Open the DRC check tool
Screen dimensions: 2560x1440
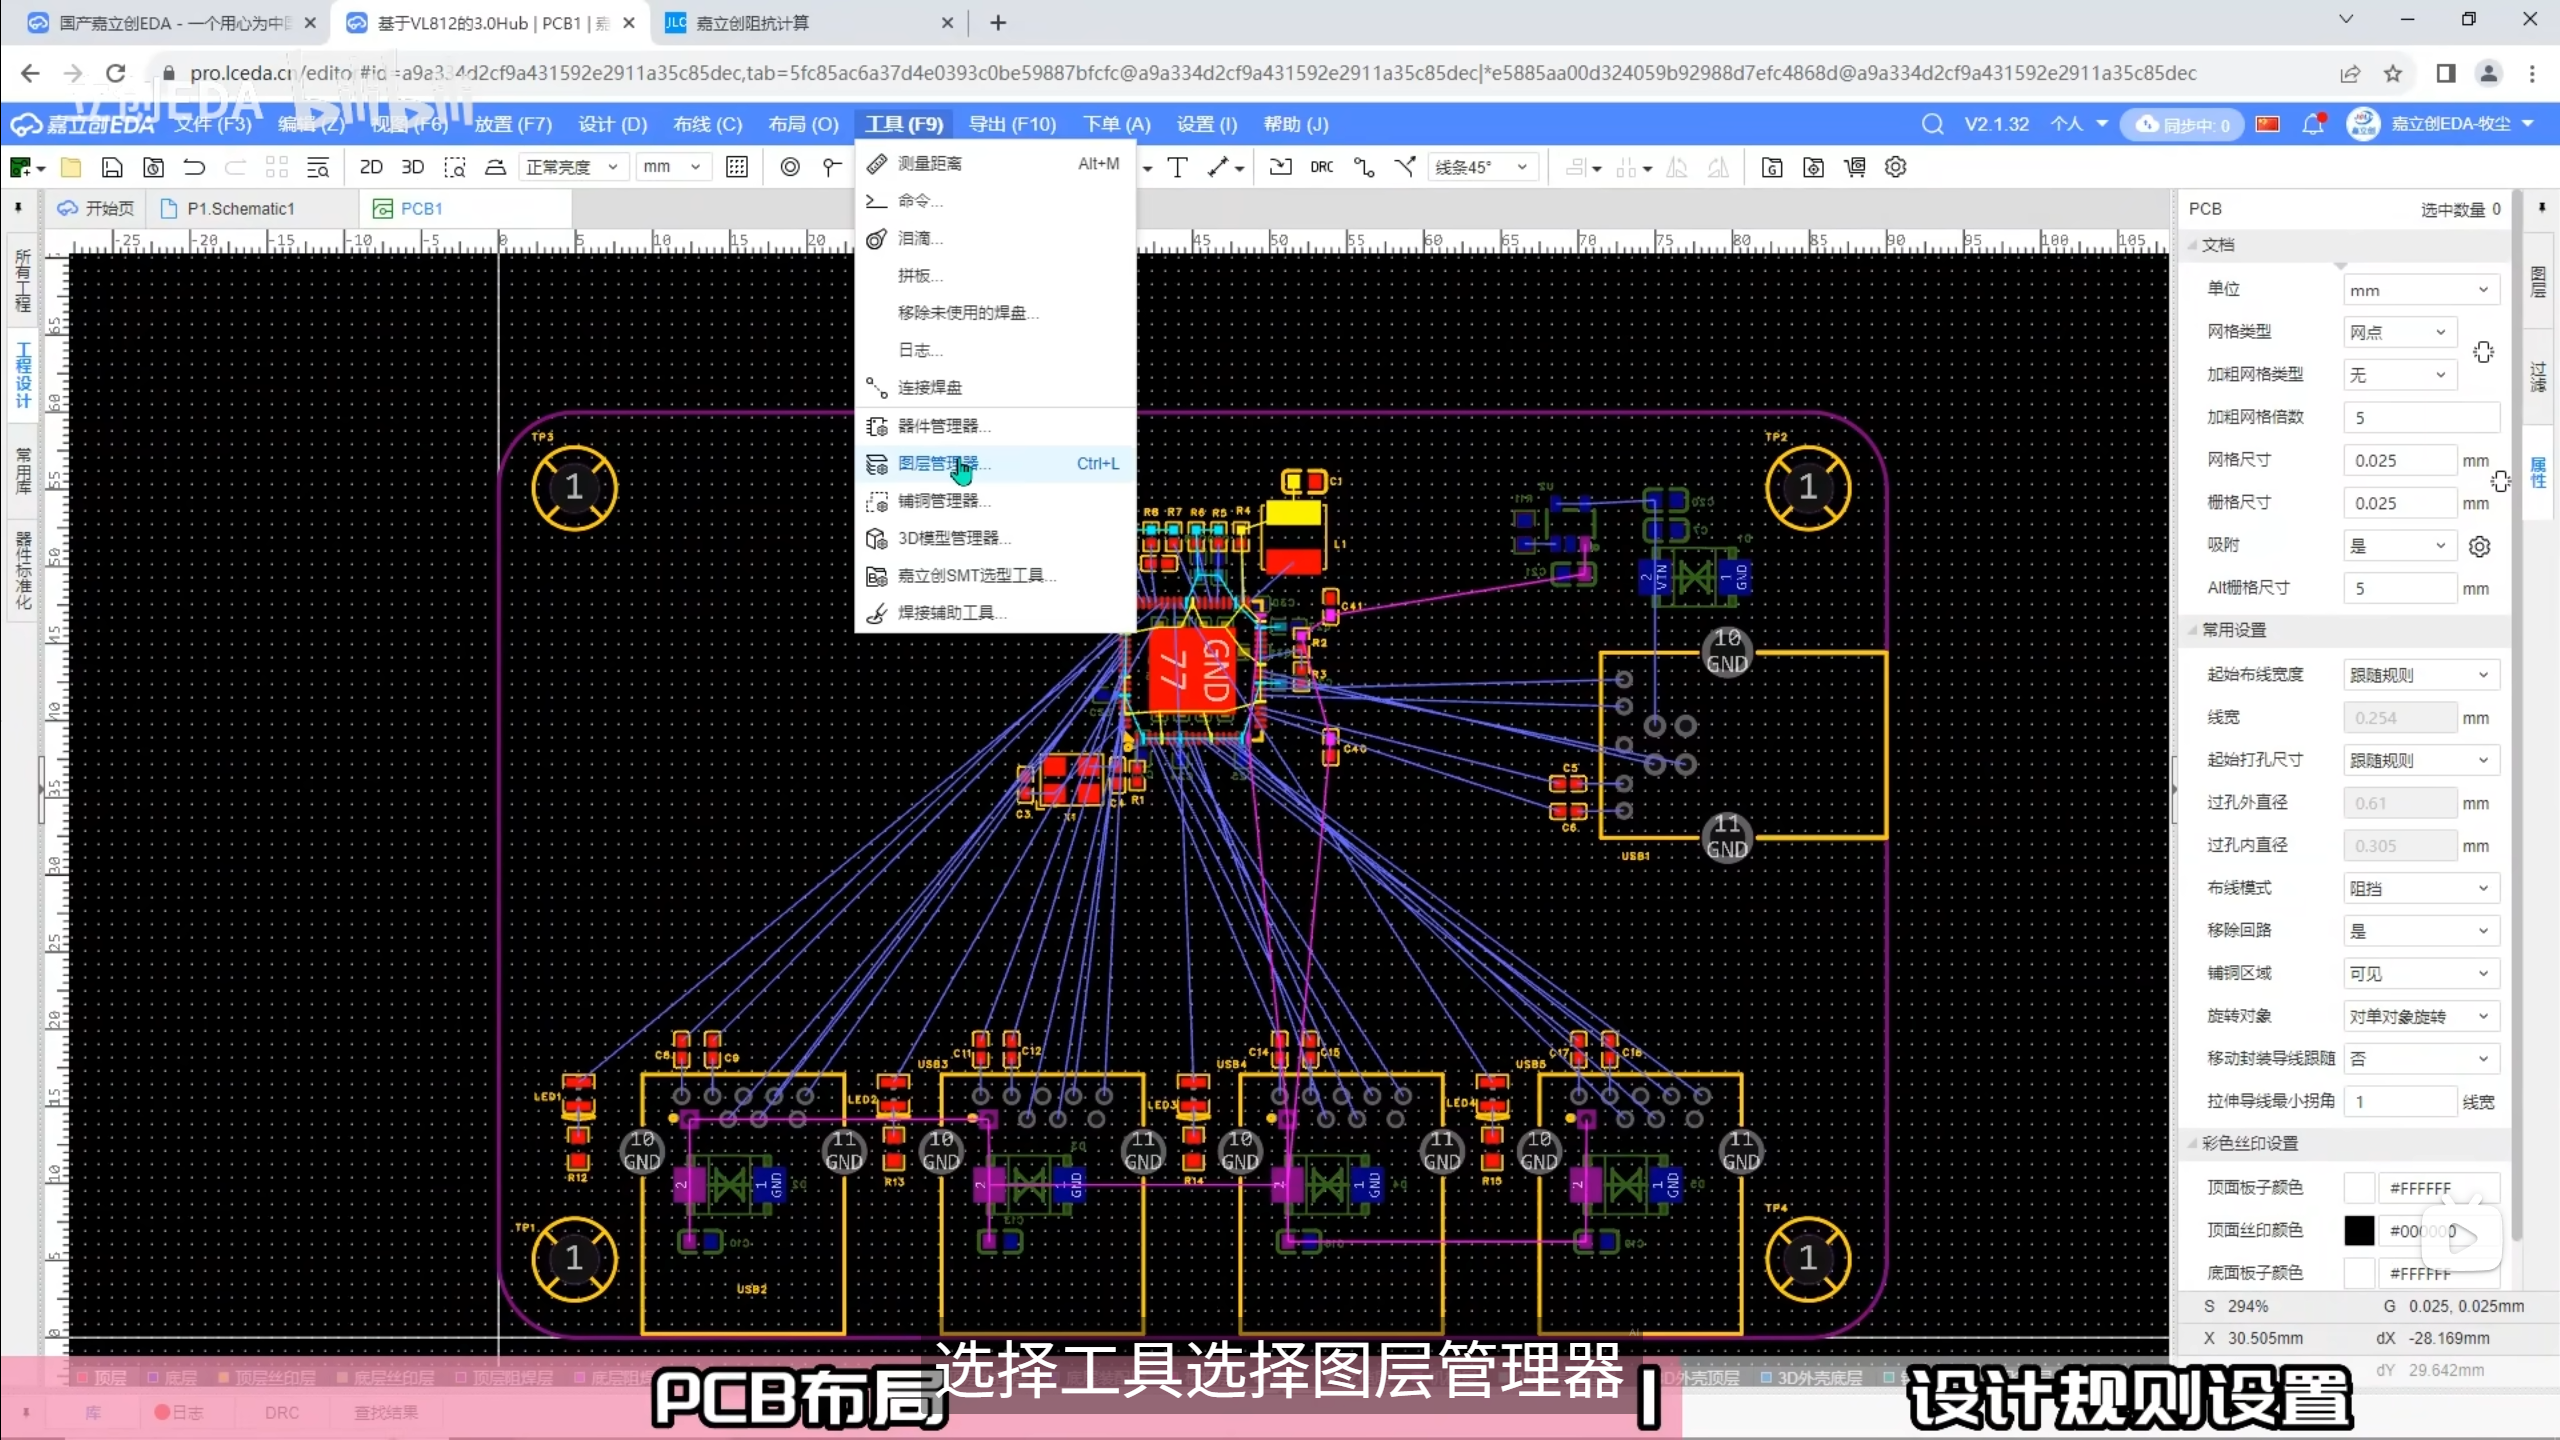point(1321,167)
